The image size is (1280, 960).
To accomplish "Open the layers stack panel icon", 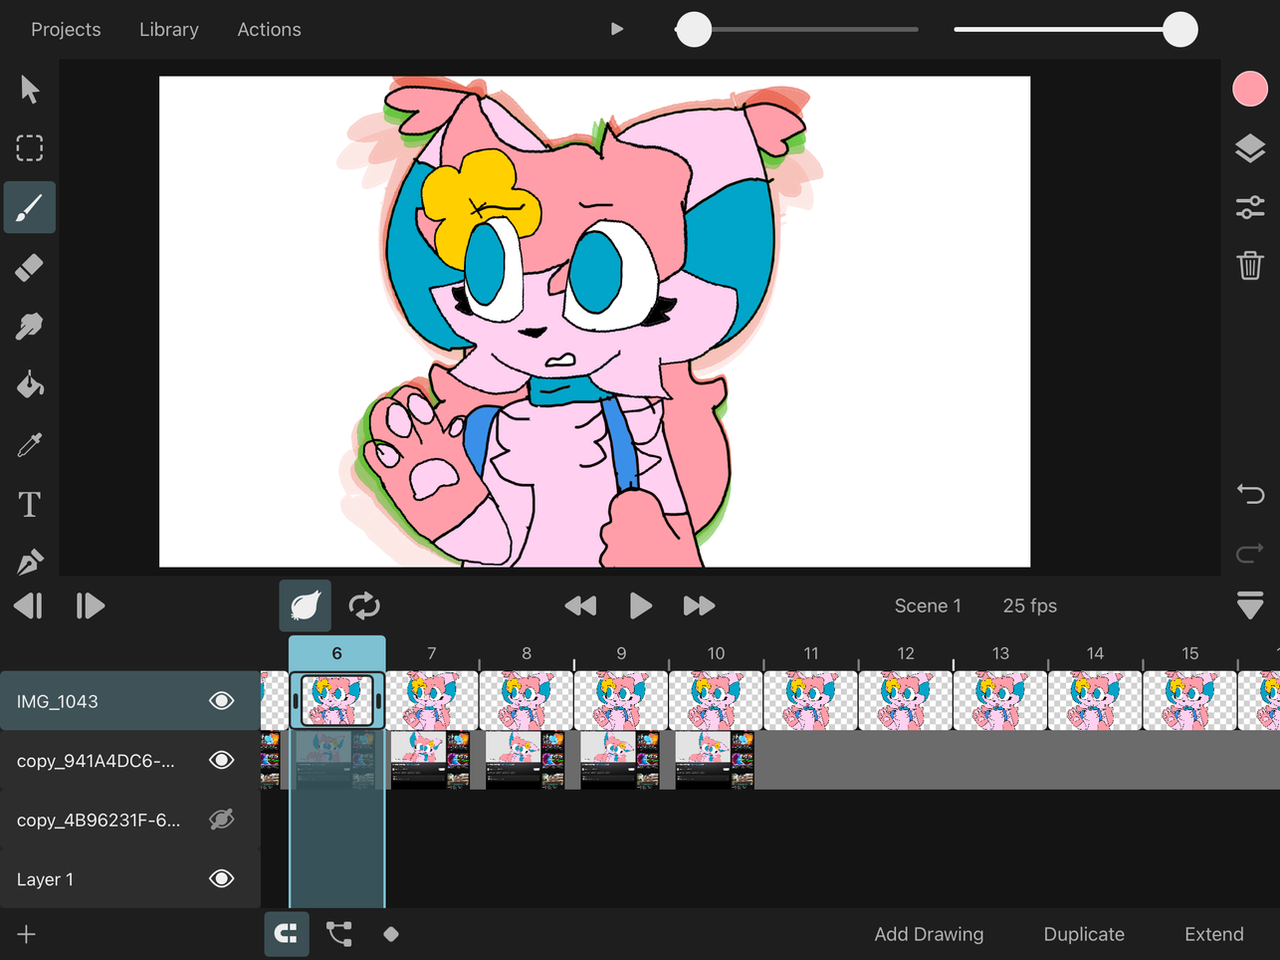I will (1250, 148).
